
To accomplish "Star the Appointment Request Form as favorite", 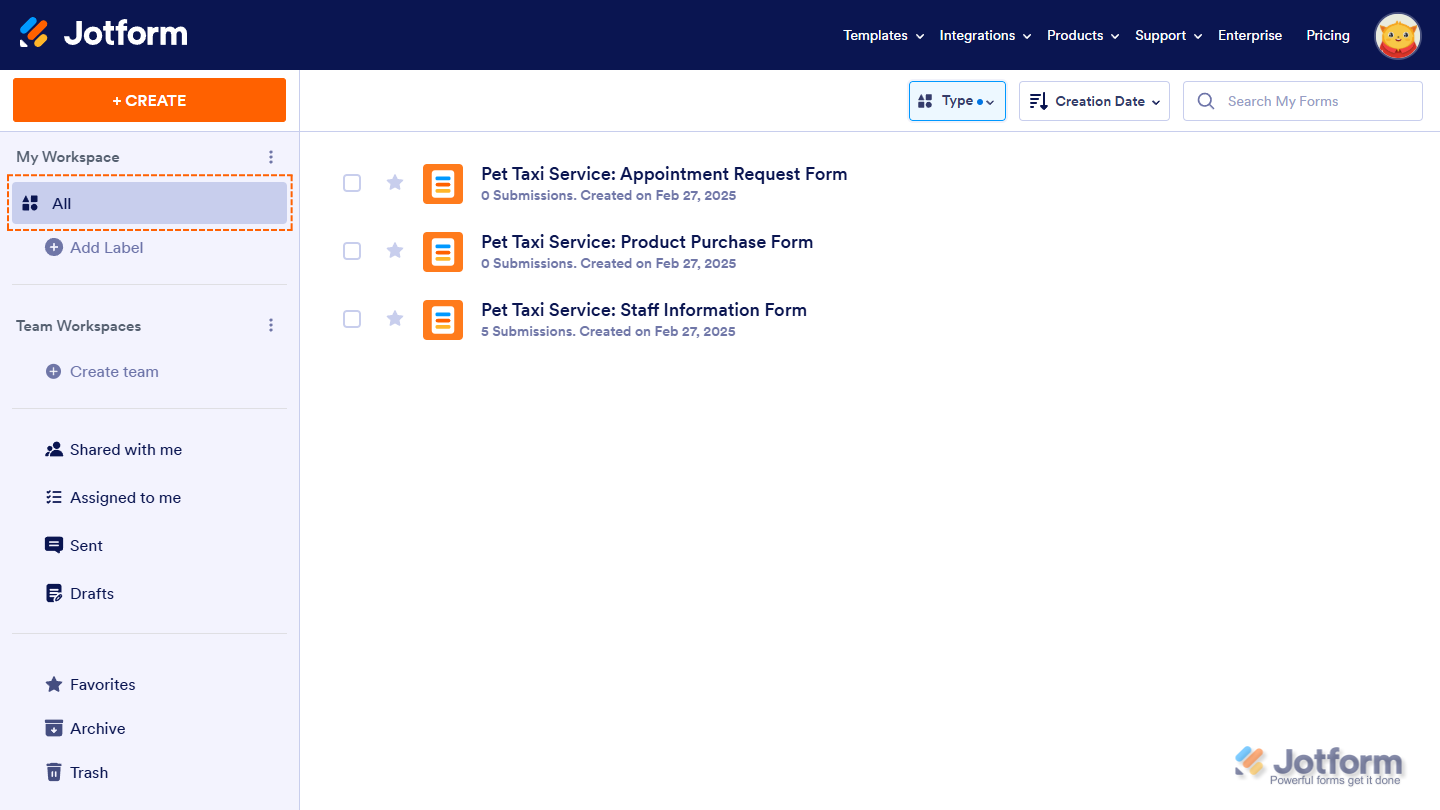I will point(395,183).
